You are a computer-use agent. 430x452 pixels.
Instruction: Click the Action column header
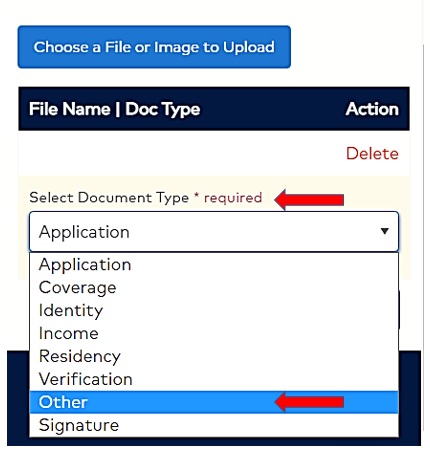click(x=372, y=109)
